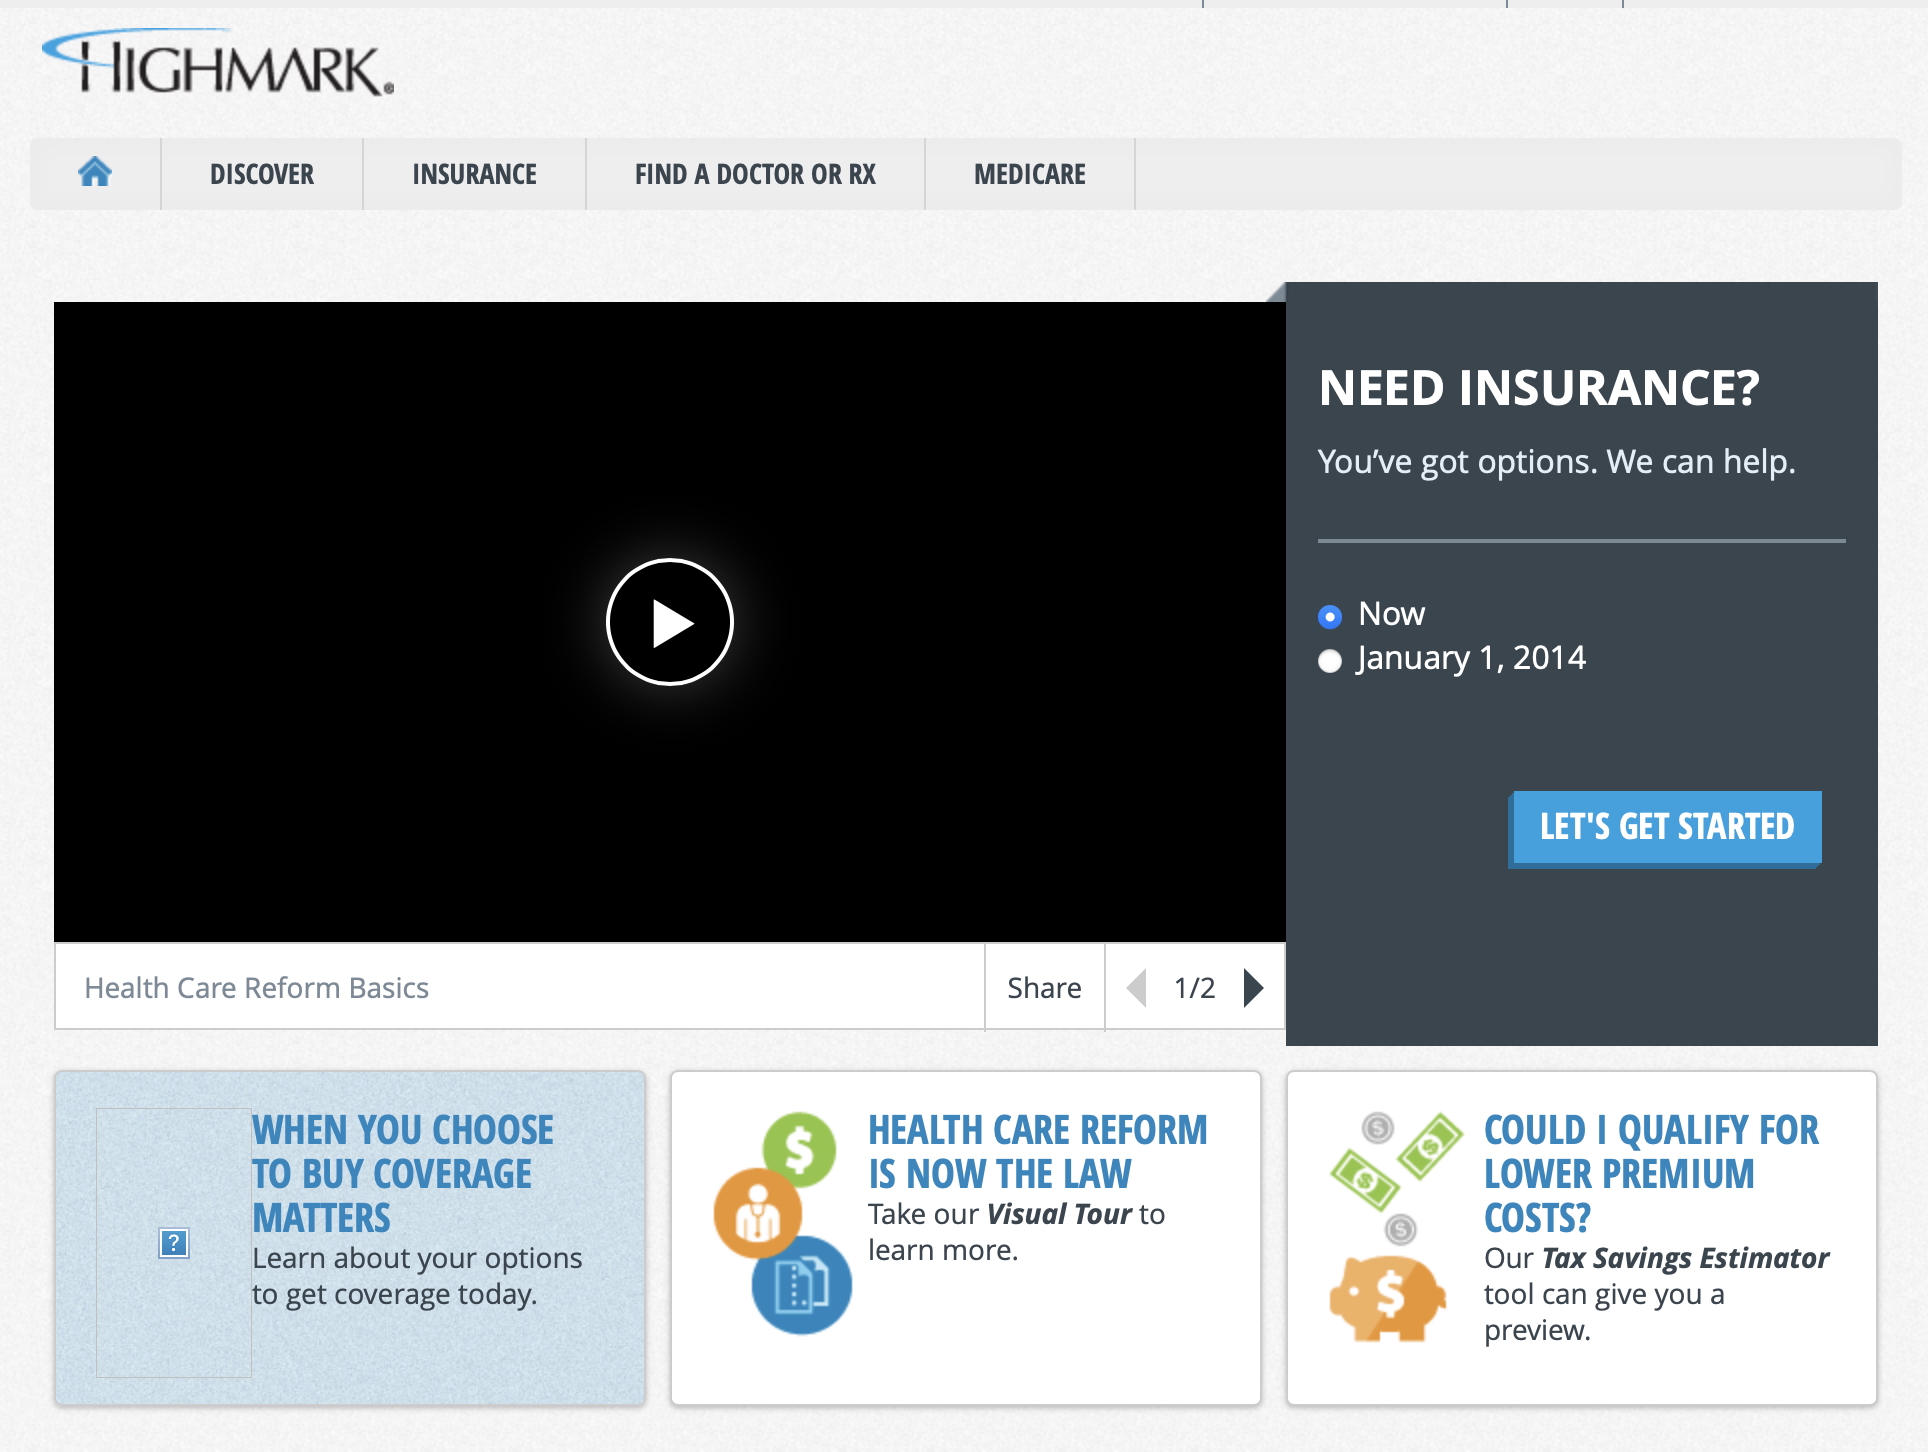Click the 1/2 video counter
Screen dimensions: 1928x1452
coord(1194,988)
